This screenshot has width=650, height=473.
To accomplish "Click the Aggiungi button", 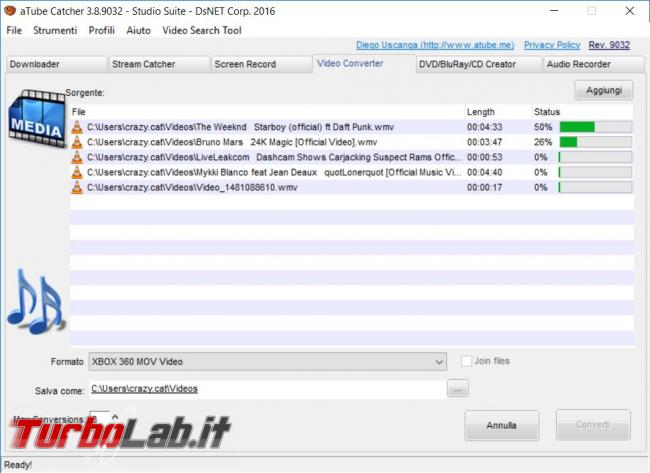I will click(604, 90).
